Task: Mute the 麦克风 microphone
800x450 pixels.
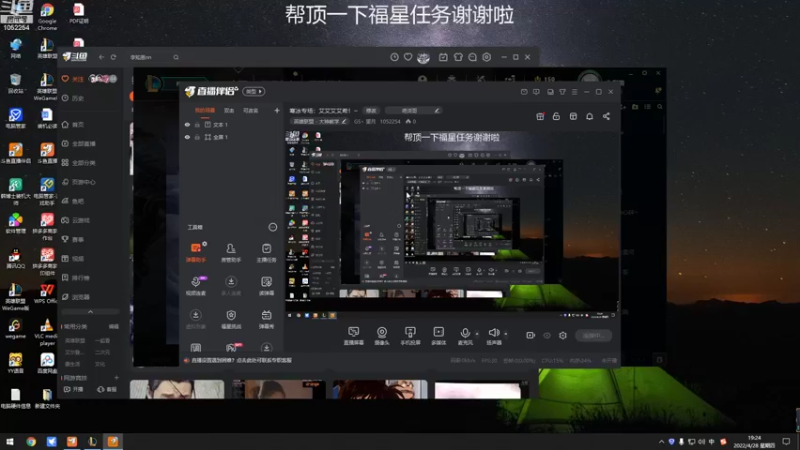Action: tap(465, 336)
